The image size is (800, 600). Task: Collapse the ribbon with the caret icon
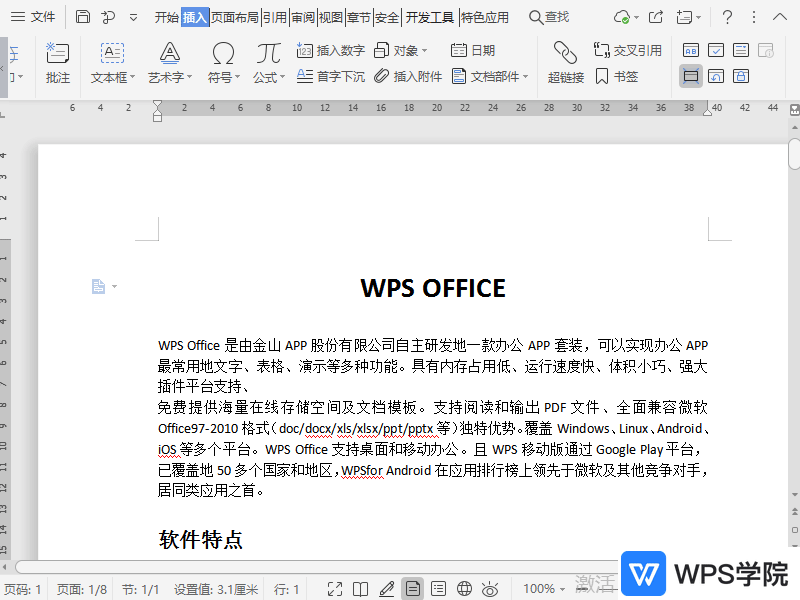click(x=780, y=17)
